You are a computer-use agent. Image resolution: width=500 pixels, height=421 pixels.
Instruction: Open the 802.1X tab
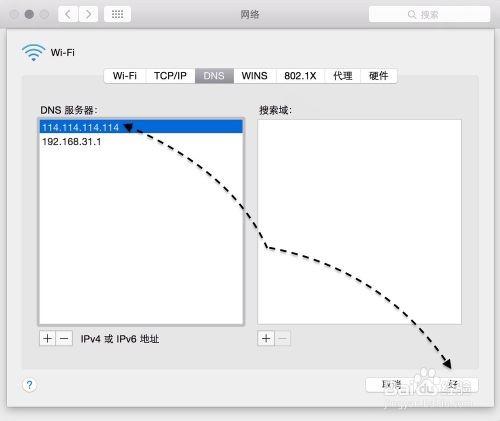click(x=300, y=76)
